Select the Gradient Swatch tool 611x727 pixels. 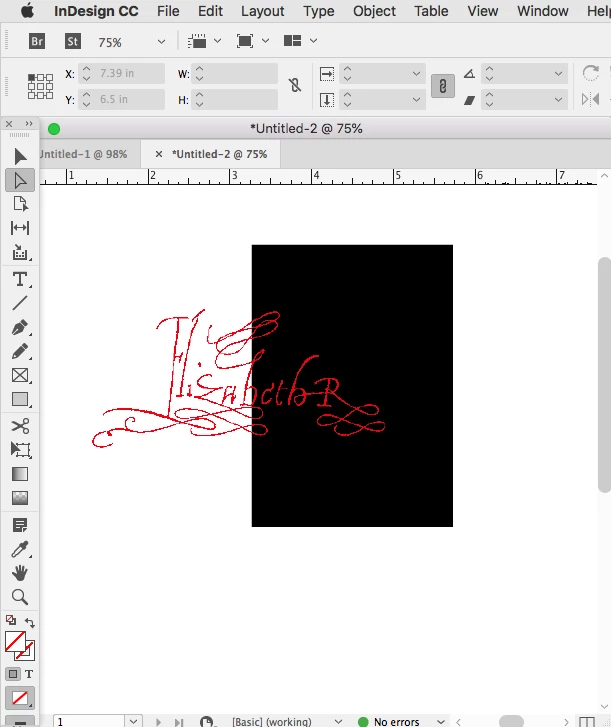click(x=20, y=474)
